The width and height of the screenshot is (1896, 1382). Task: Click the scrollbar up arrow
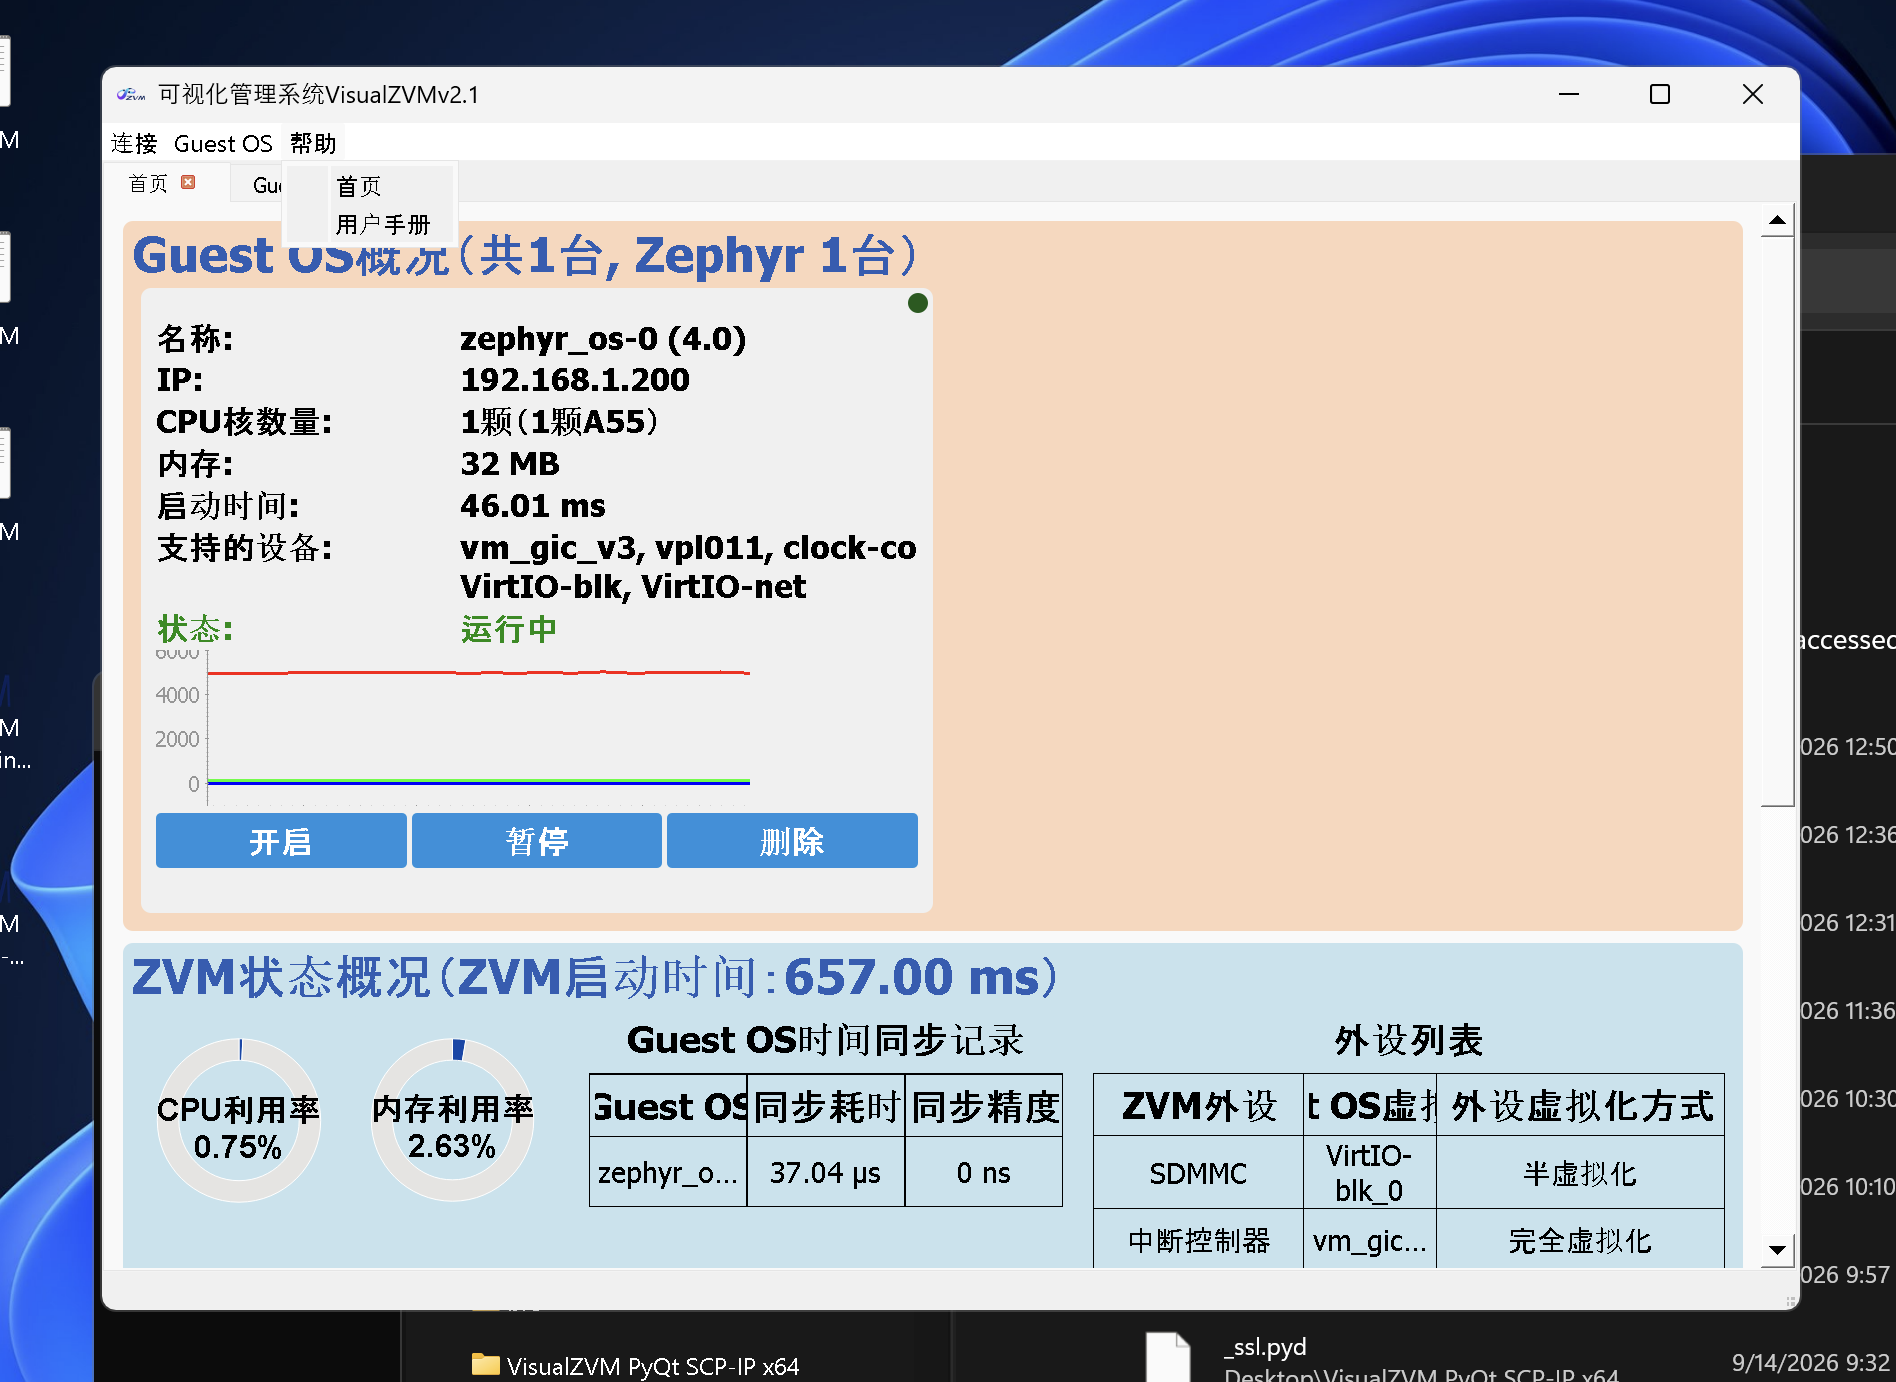(x=1777, y=220)
